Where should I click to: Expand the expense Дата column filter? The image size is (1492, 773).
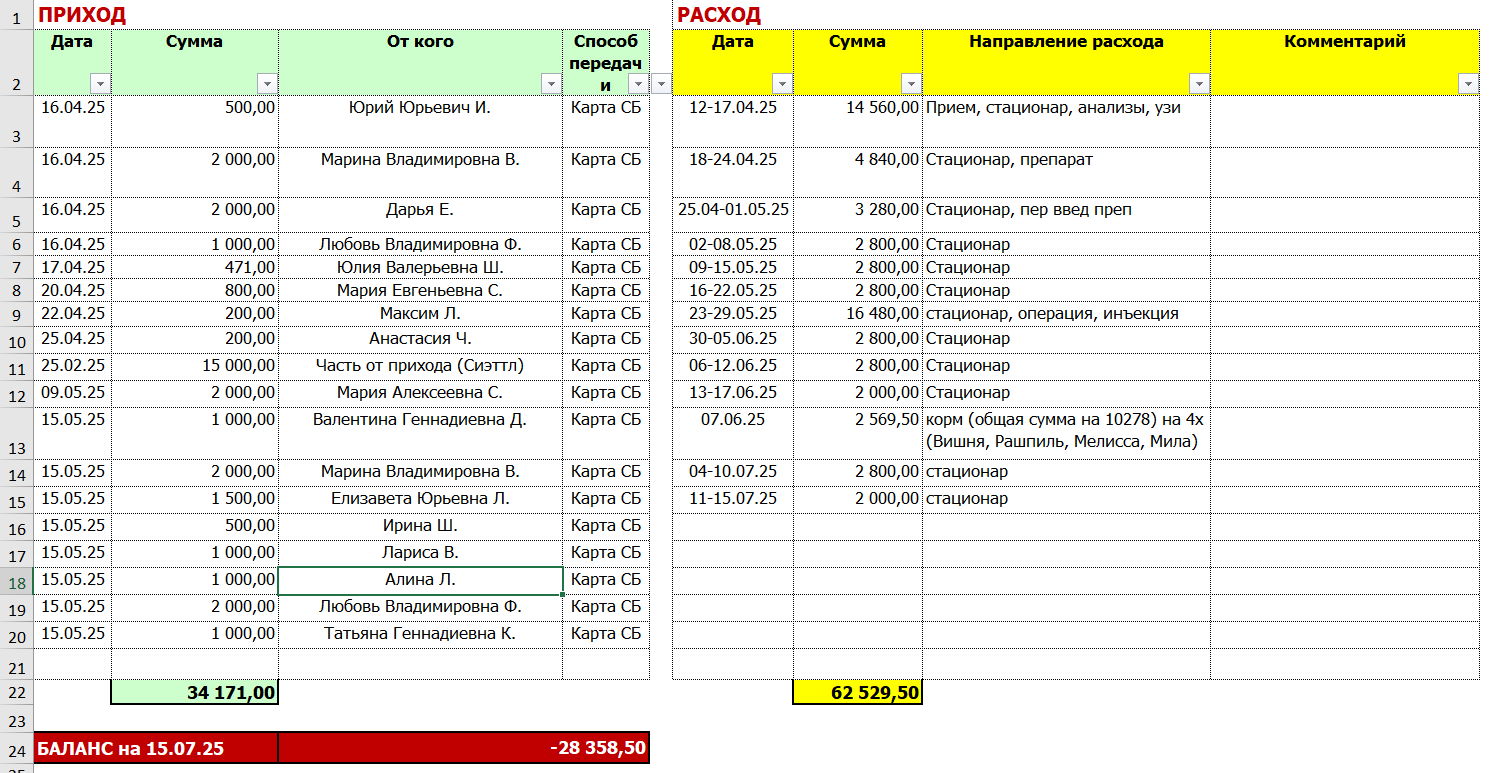coord(781,84)
